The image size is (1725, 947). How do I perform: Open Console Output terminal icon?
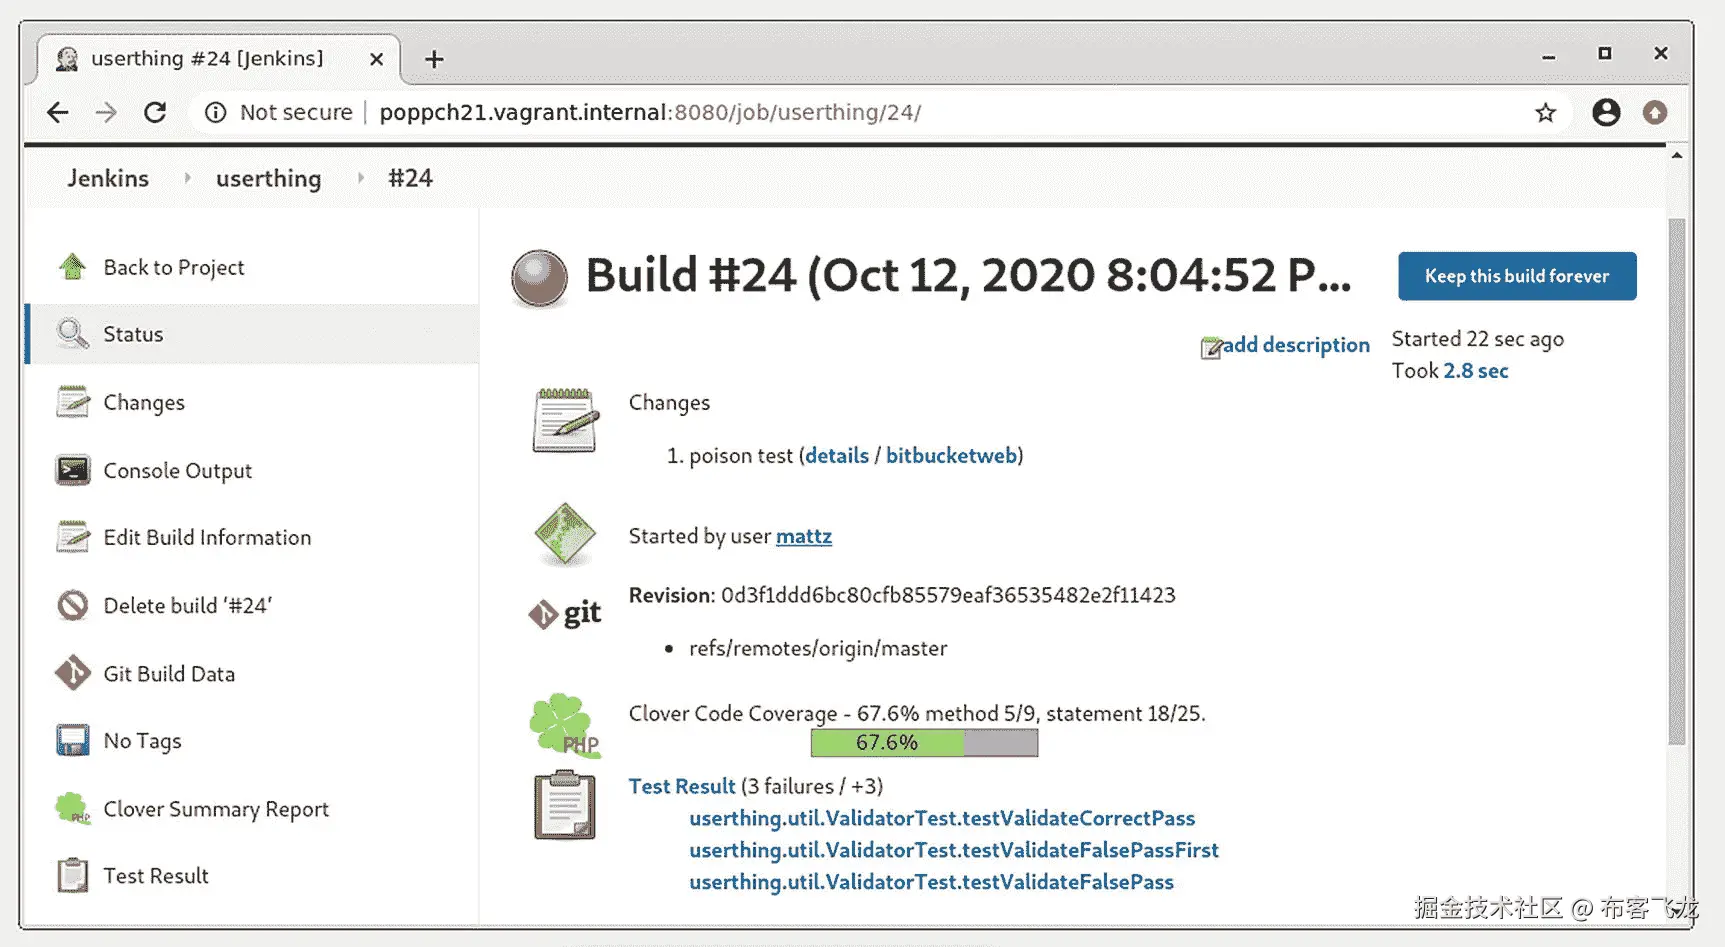click(x=72, y=470)
